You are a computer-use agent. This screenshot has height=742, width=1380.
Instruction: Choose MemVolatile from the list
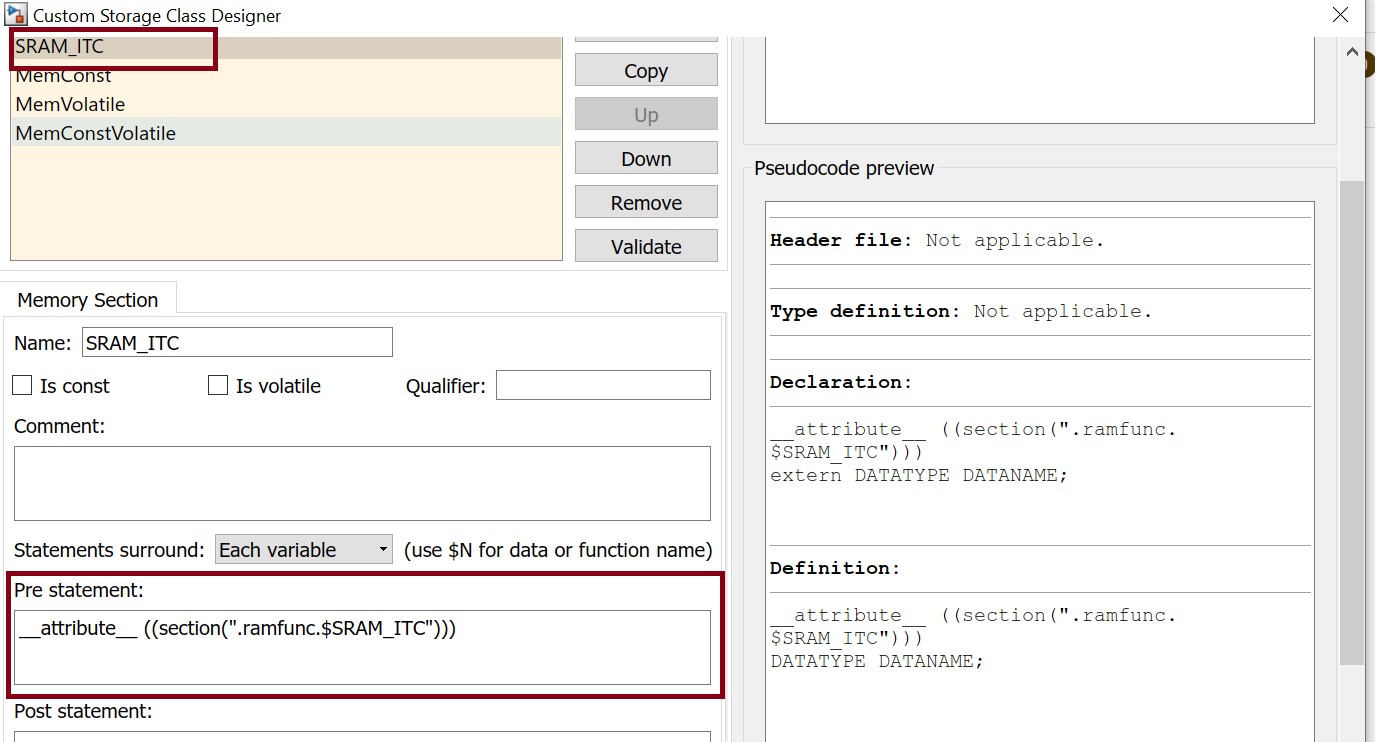tap(70, 104)
